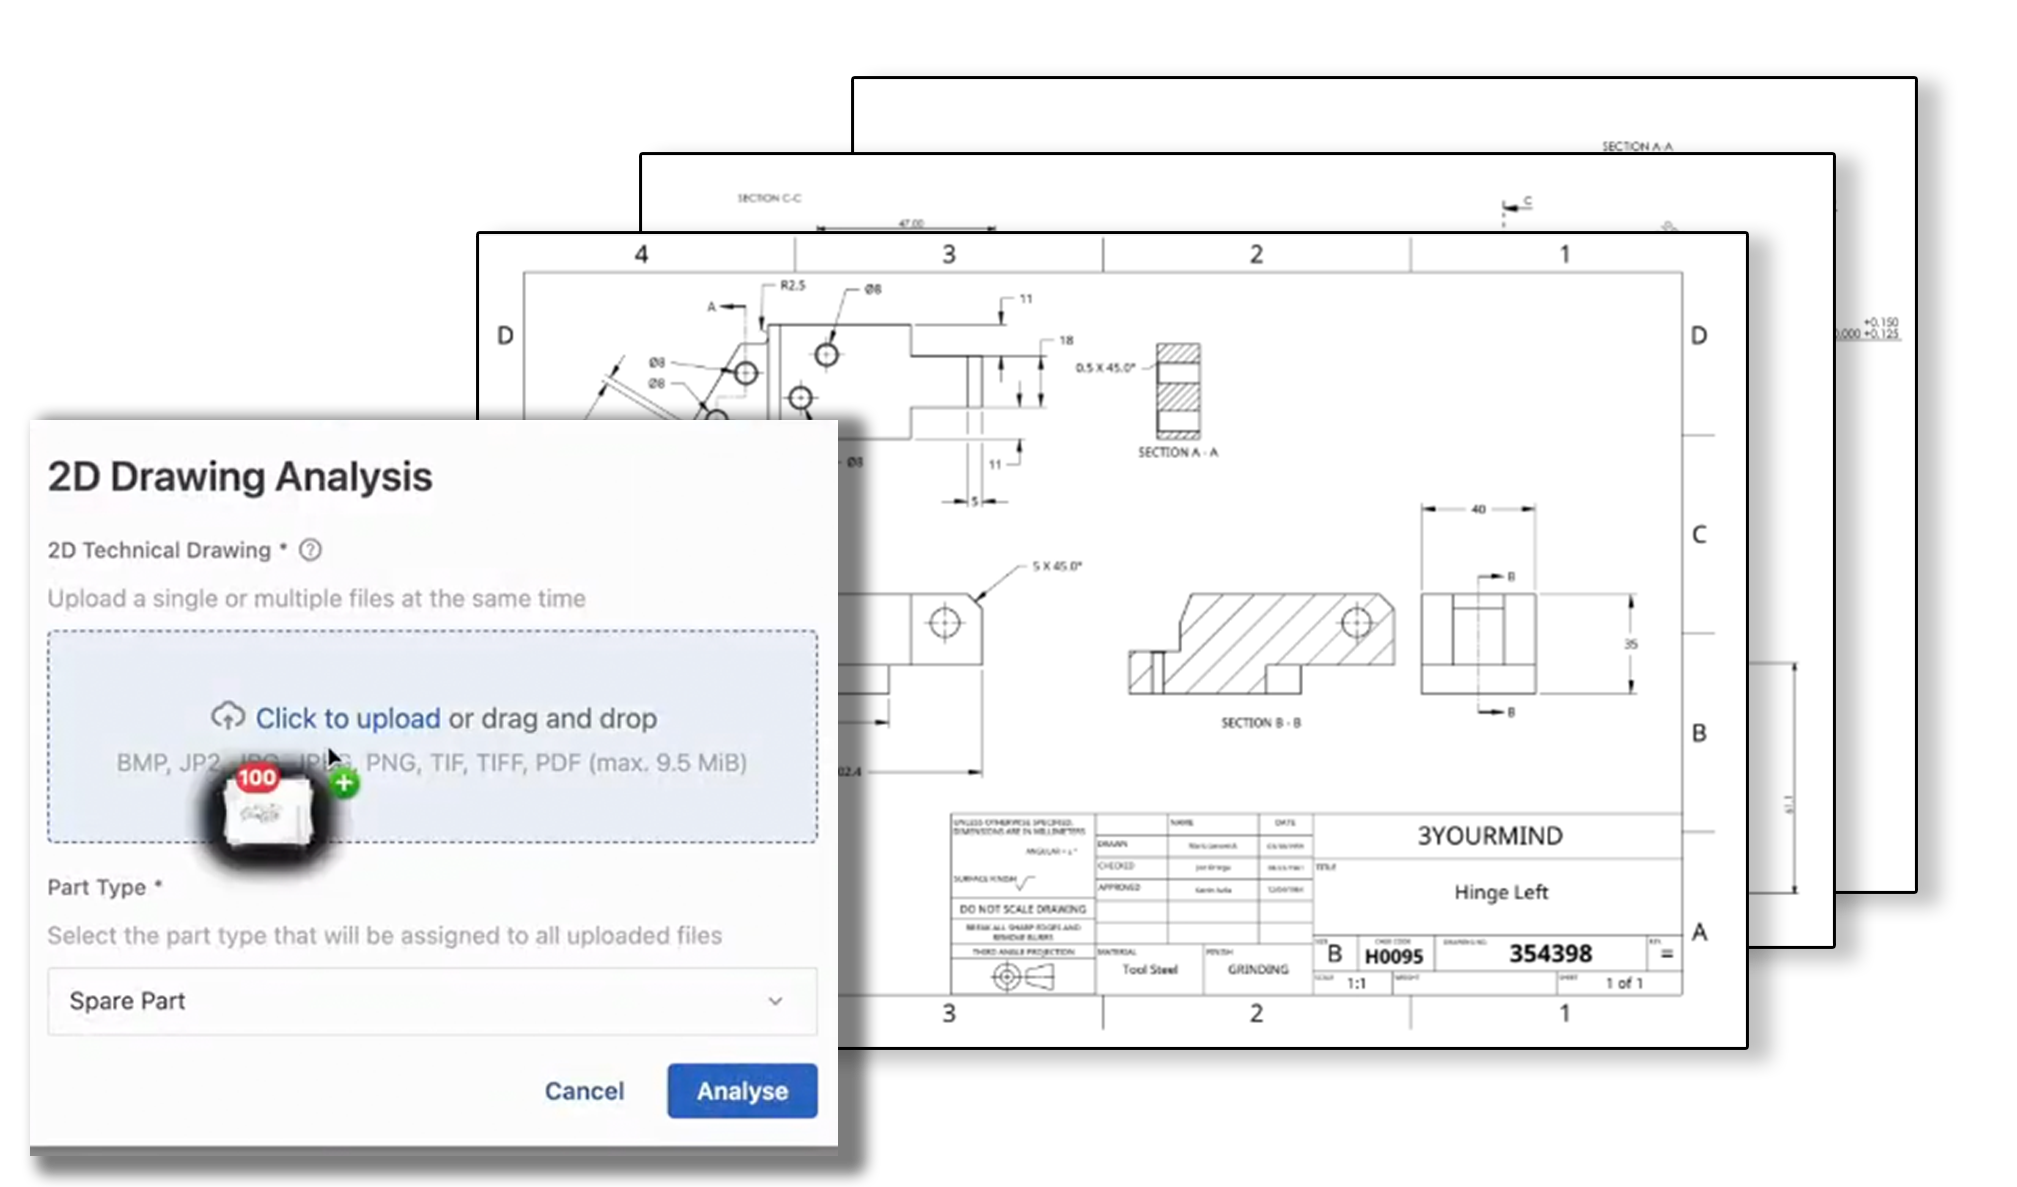Click drawing number 354398 in title block
The width and height of the screenshot is (2017, 1187).
tap(1550, 953)
